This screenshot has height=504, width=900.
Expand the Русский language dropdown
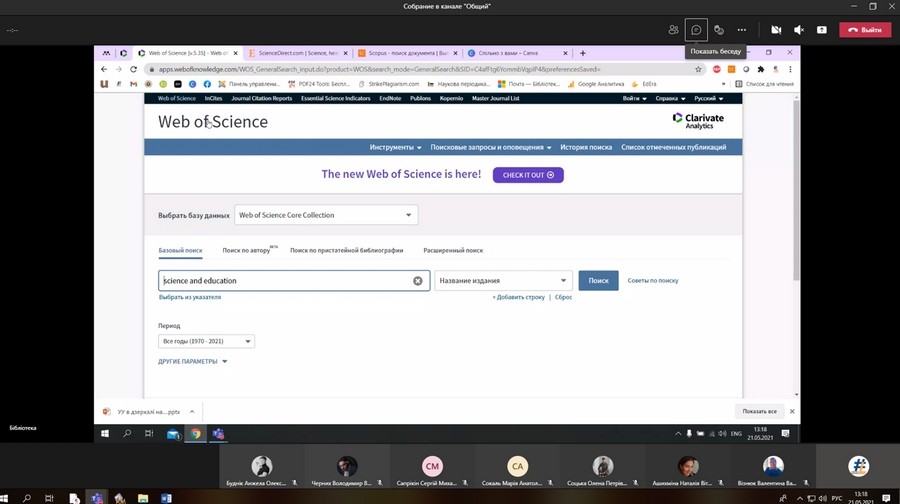(x=708, y=98)
